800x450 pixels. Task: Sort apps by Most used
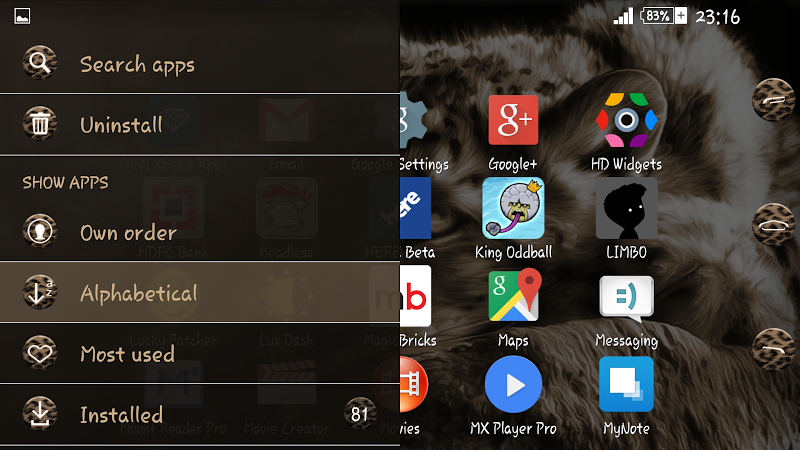[x=199, y=353]
